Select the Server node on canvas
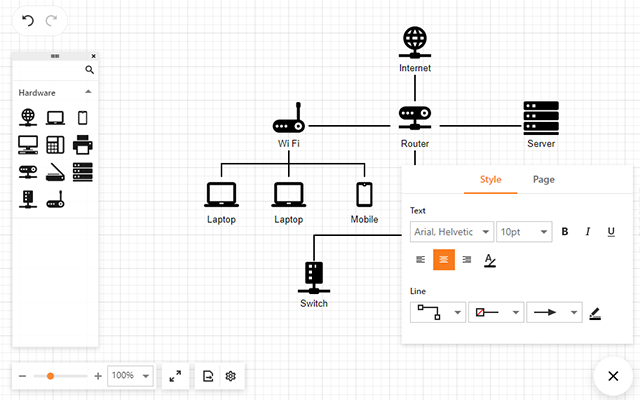640x400 pixels. [x=541, y=118]
